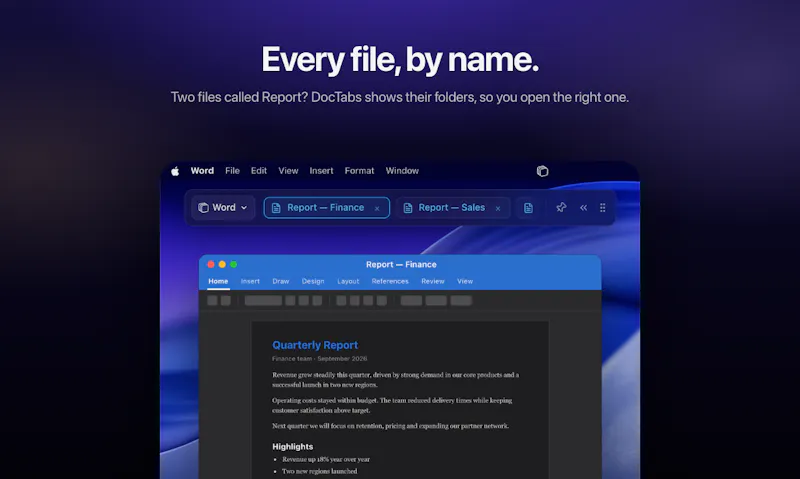800x479 pixels.
Task: Select the Home ribbon tab
Action: (x=218, y=281)
